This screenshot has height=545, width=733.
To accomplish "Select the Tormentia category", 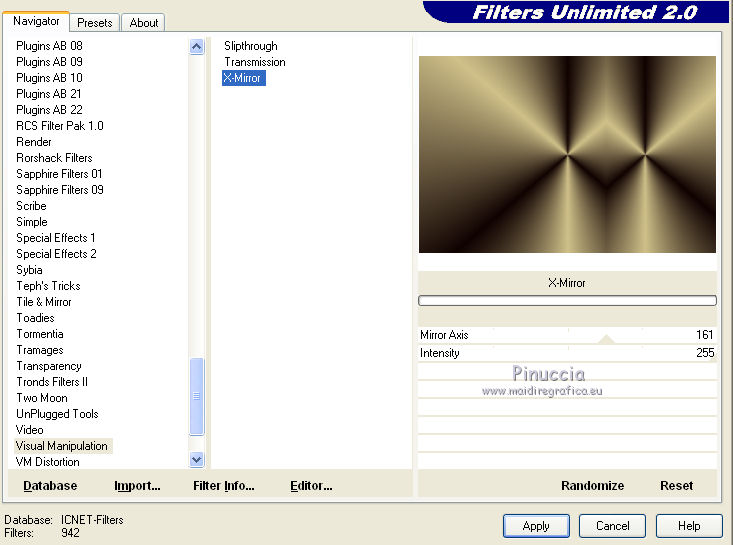I will [40, 334].
